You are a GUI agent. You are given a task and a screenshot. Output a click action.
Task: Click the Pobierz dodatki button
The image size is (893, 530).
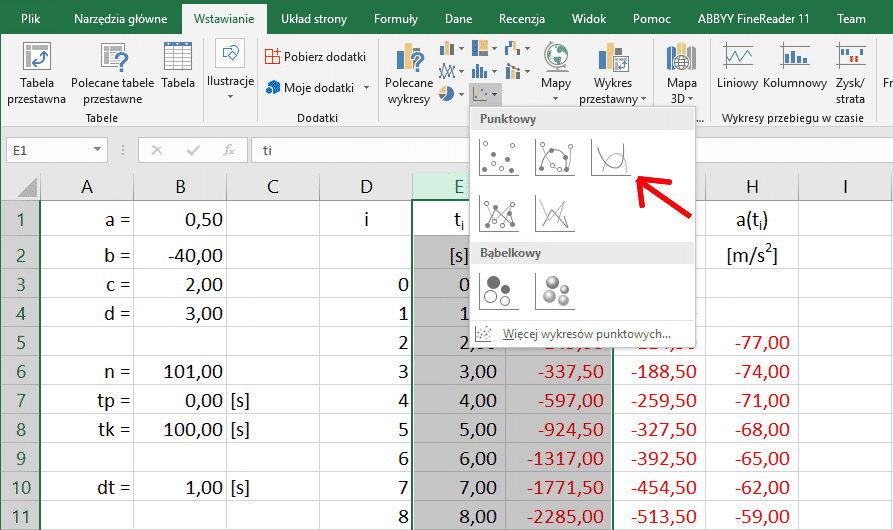316,57
